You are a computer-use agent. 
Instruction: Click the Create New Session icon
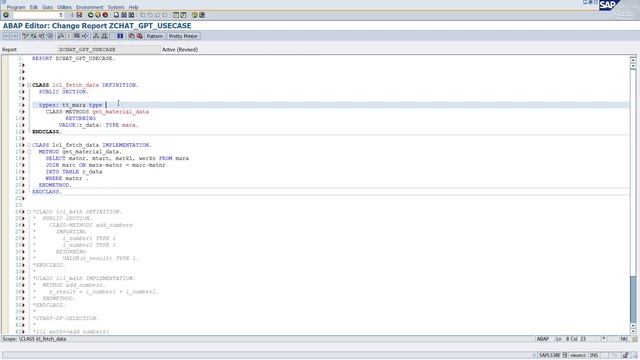click(x=176, y=15)
